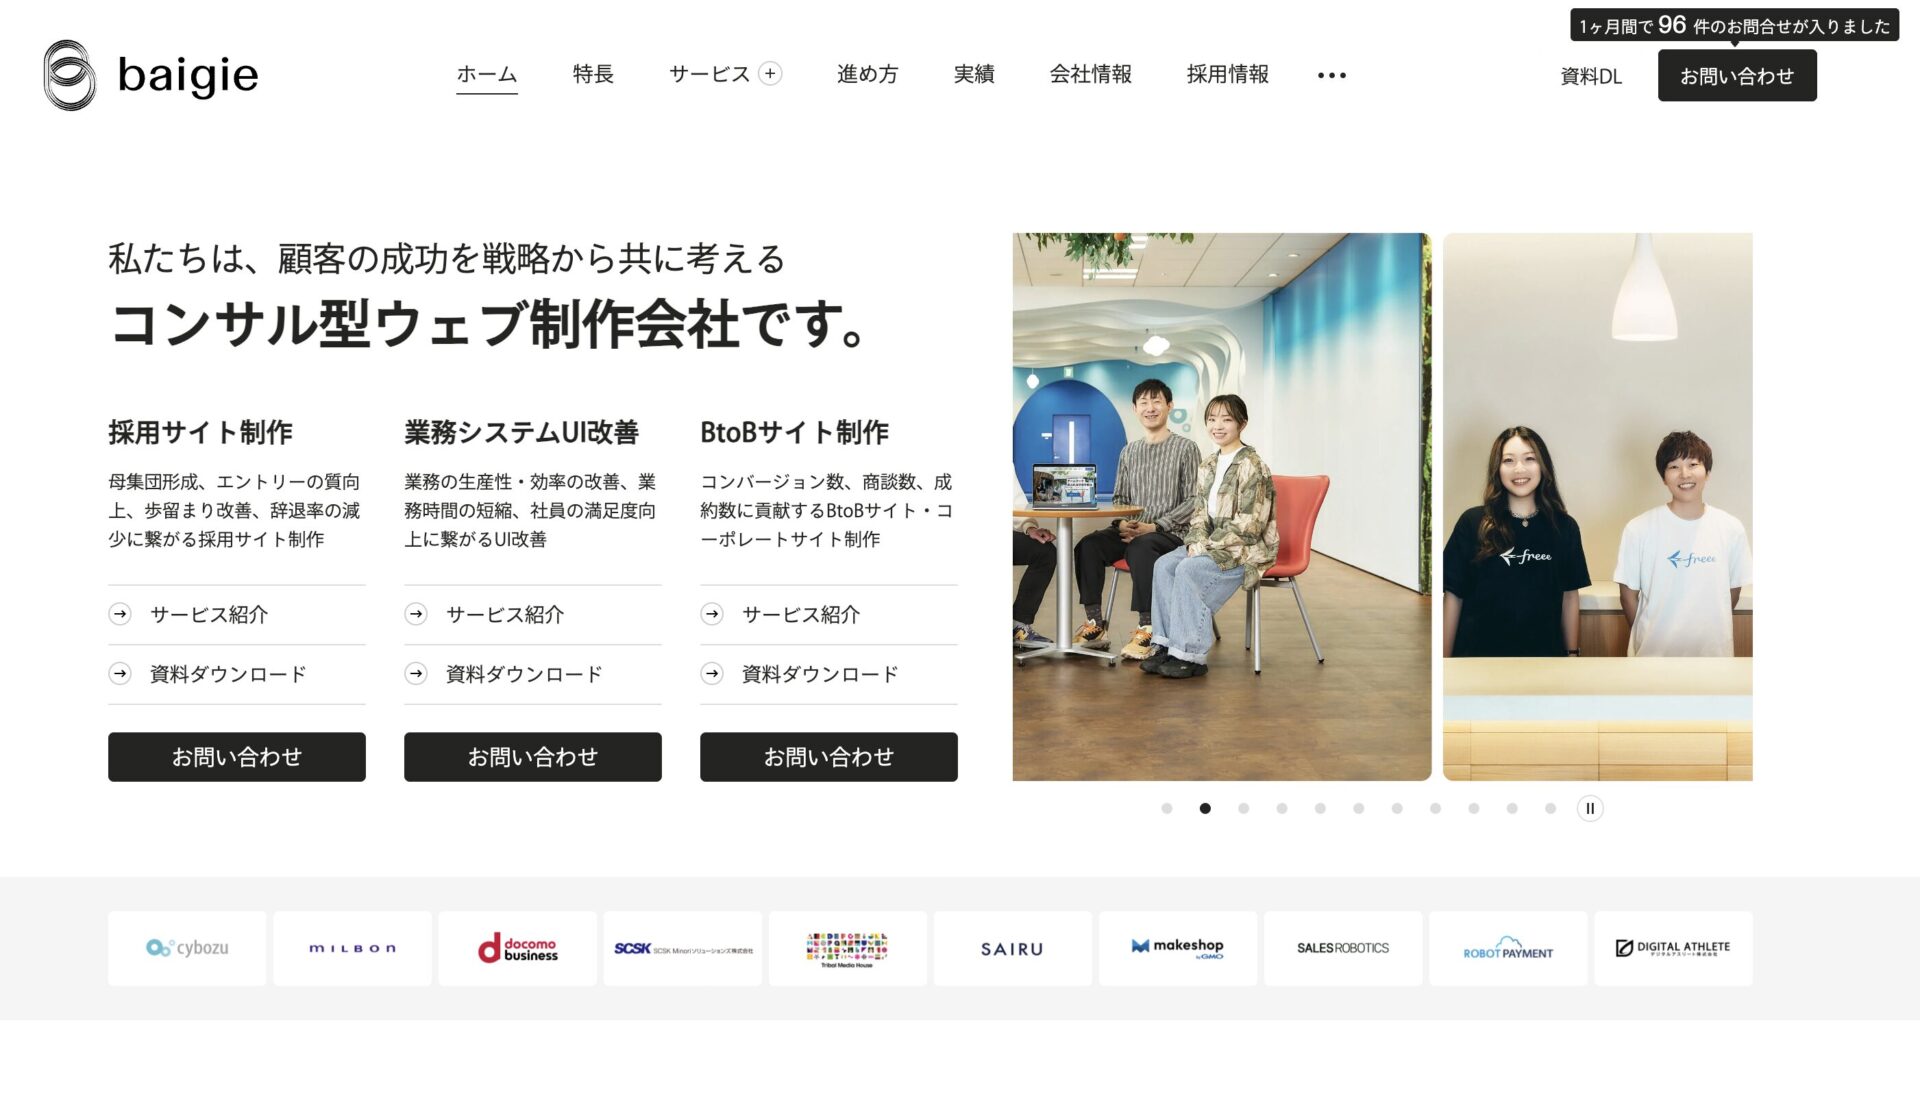
Task: Click arrow icon beside 採用サイト 資料ダウンロード
Action: (120, 674)
